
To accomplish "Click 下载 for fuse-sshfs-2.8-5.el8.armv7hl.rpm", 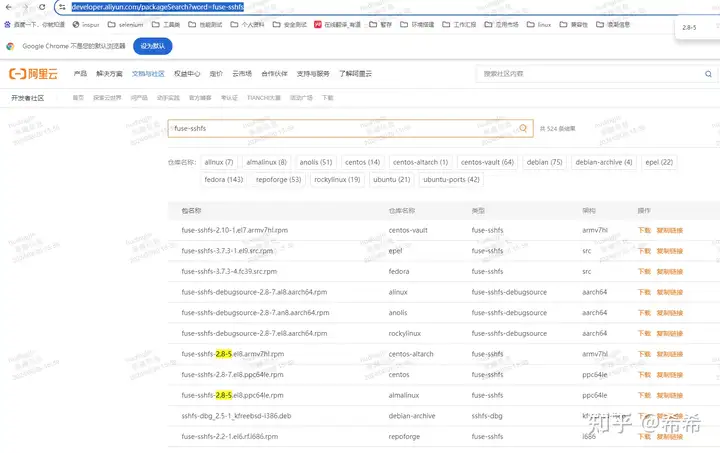I will pos(644,354).
